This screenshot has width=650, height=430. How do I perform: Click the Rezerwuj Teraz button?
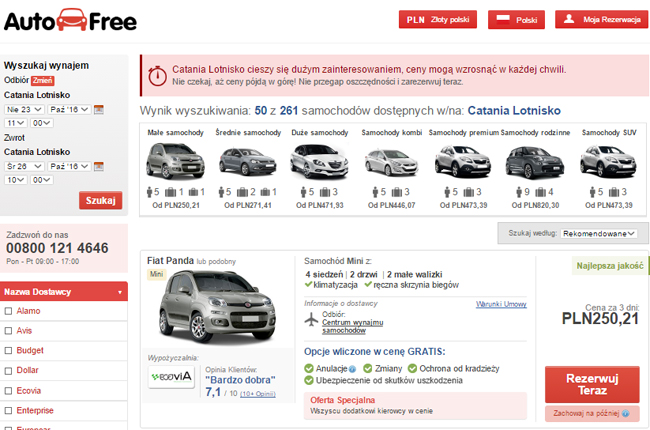tap(592, 384)
